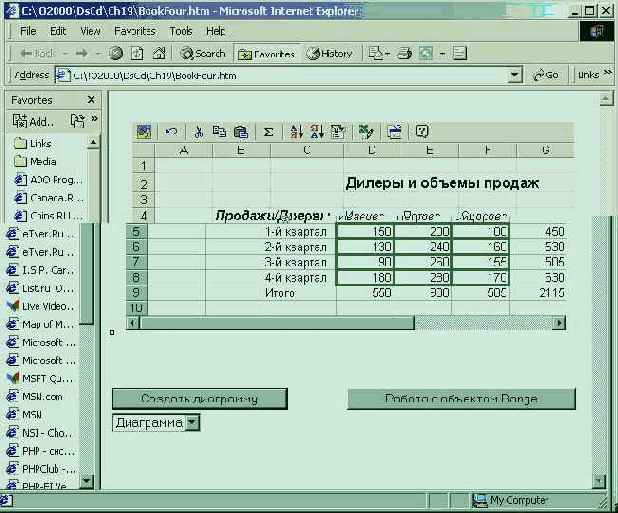Expand the address bar dropdown arrow
This screenshot has height=513, width=618.
[515, 75]
